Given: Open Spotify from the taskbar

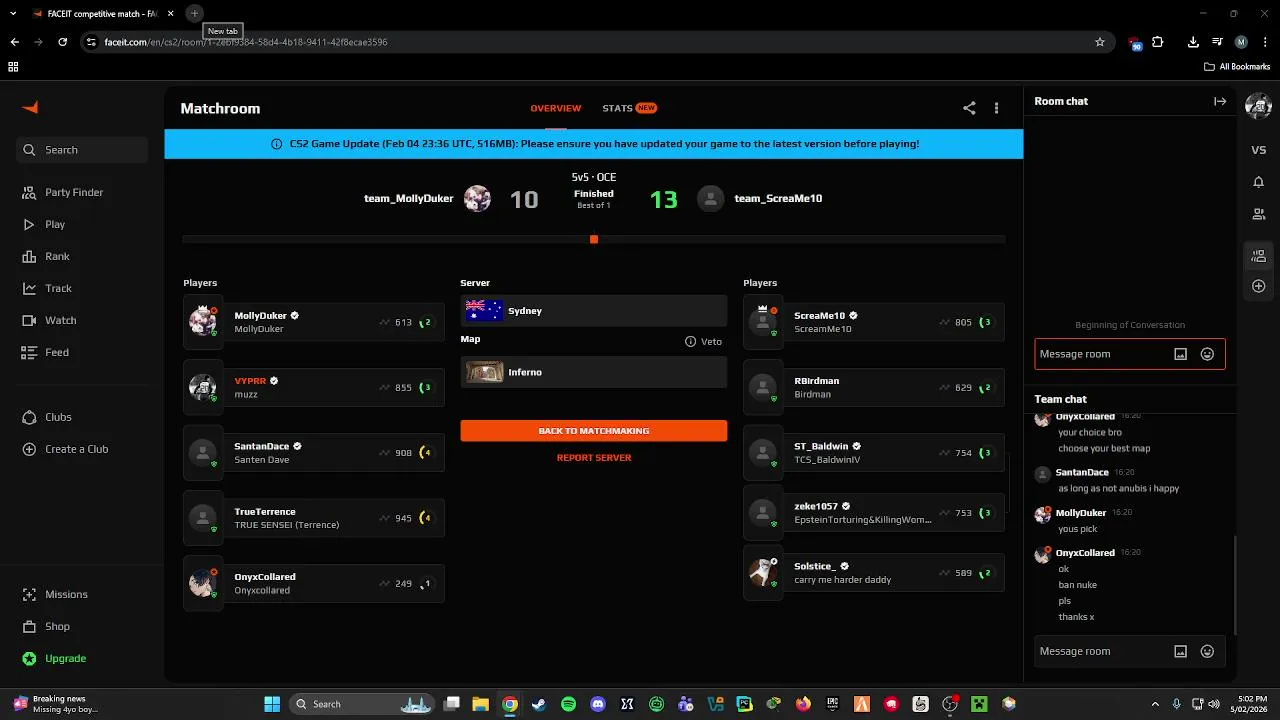Looking at the screenshot, I should point(568,704).
